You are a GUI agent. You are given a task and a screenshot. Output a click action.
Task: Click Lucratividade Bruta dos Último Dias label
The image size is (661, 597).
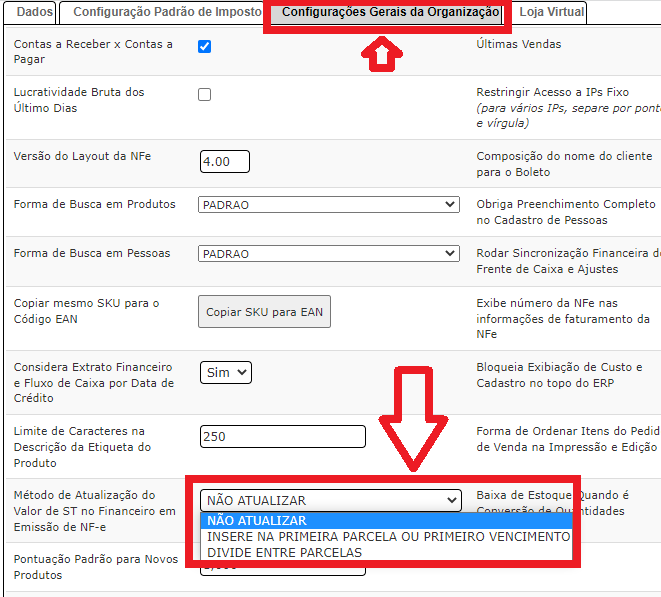click(x=79, y=100)
